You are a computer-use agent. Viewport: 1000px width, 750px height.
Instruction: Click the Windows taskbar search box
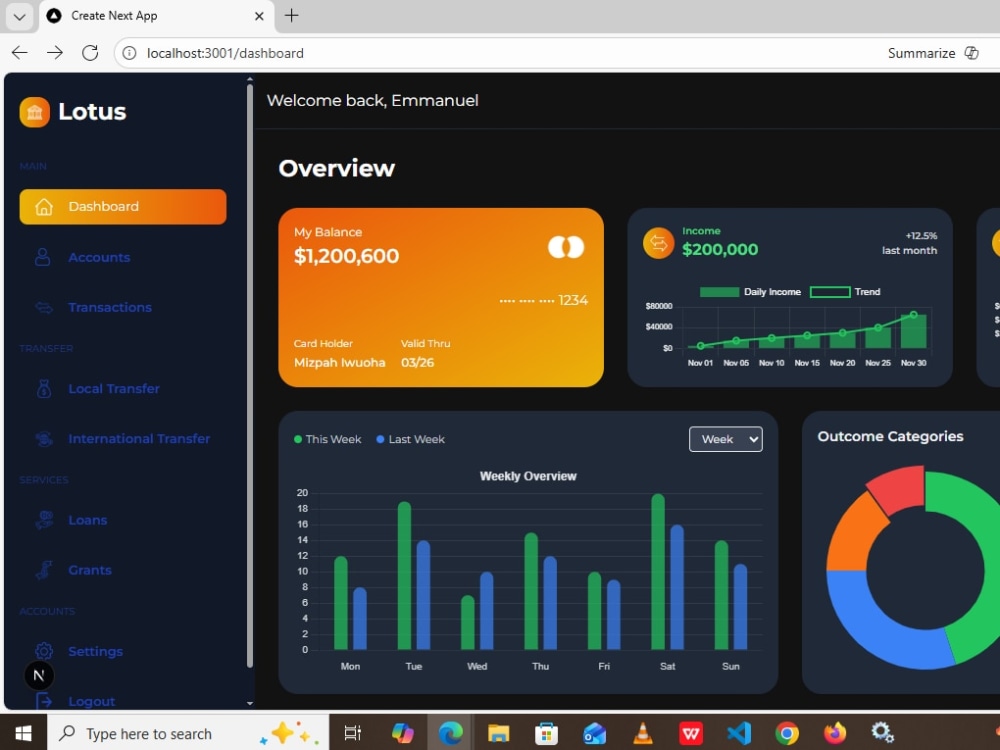tap(188, 733)
